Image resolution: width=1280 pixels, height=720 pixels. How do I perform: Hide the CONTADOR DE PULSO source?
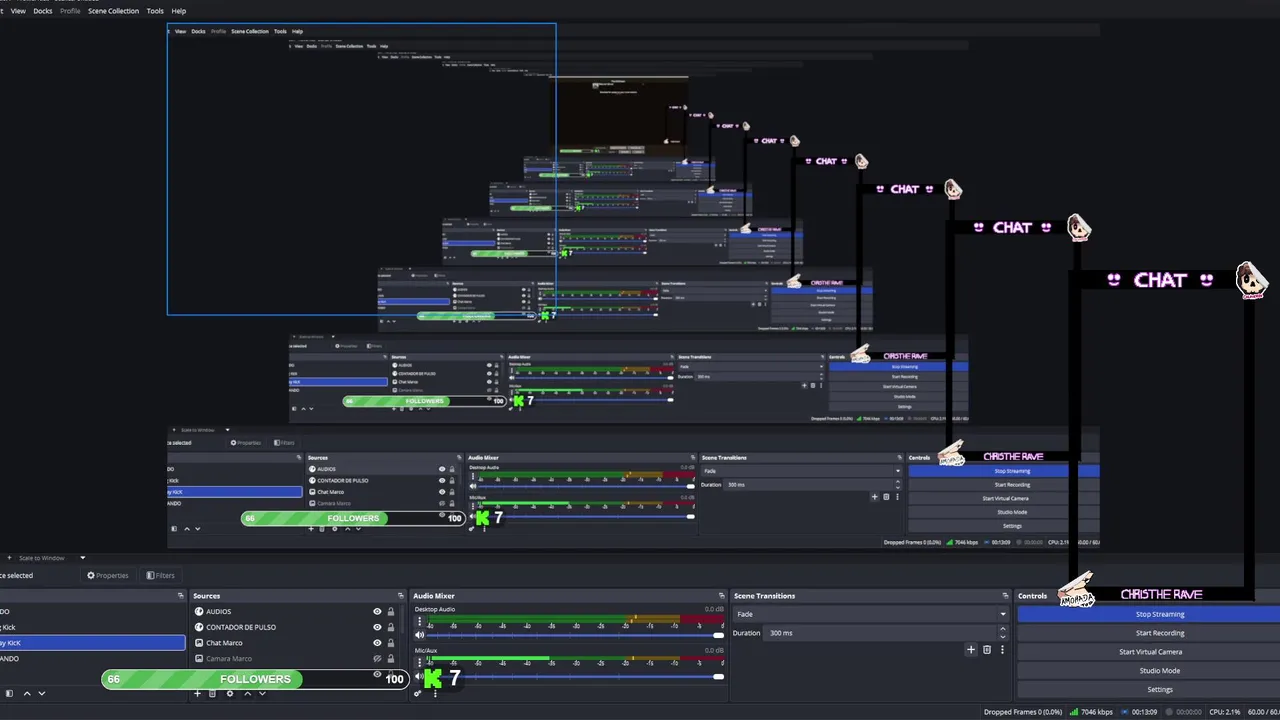[x=377, y=627]
